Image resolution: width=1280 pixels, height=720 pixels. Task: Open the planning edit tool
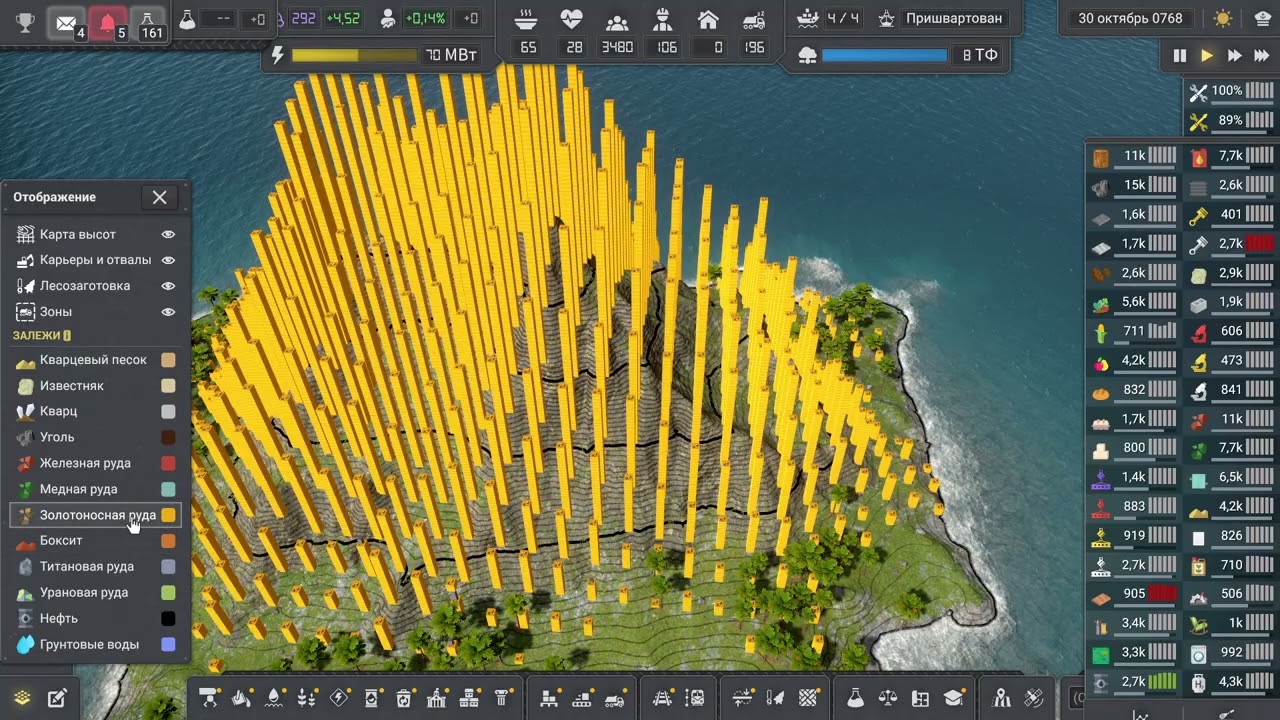pyautogui.click(x=57, y=698)
